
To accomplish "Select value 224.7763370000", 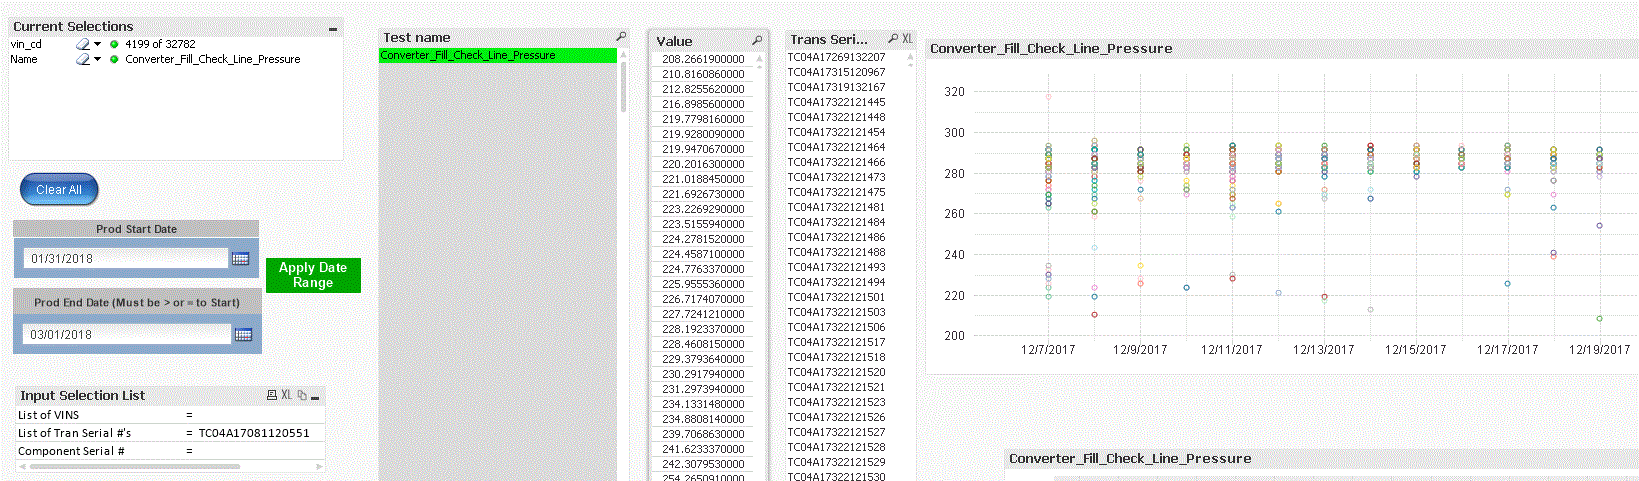I will point(703,269).
